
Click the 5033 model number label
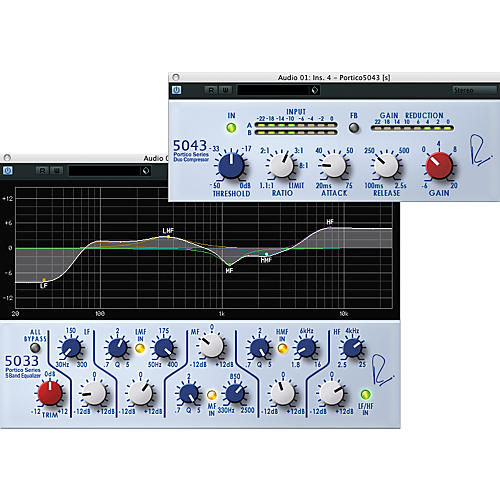22,361
